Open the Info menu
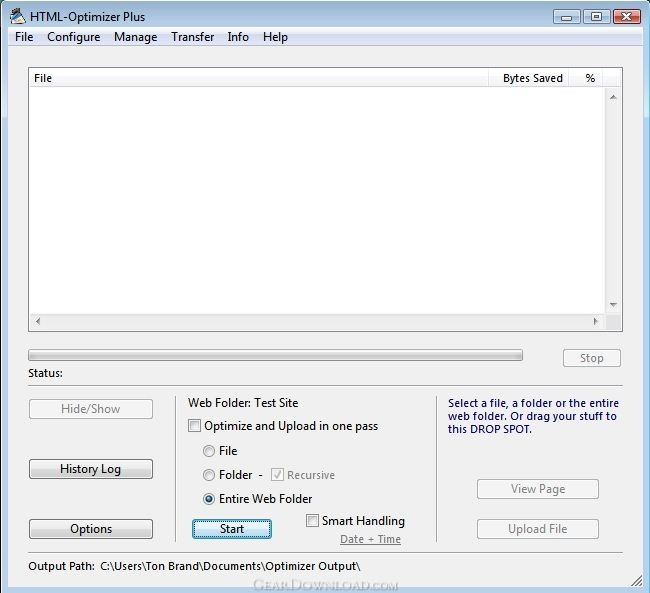 pyautogui.click(x=238, y=37)
